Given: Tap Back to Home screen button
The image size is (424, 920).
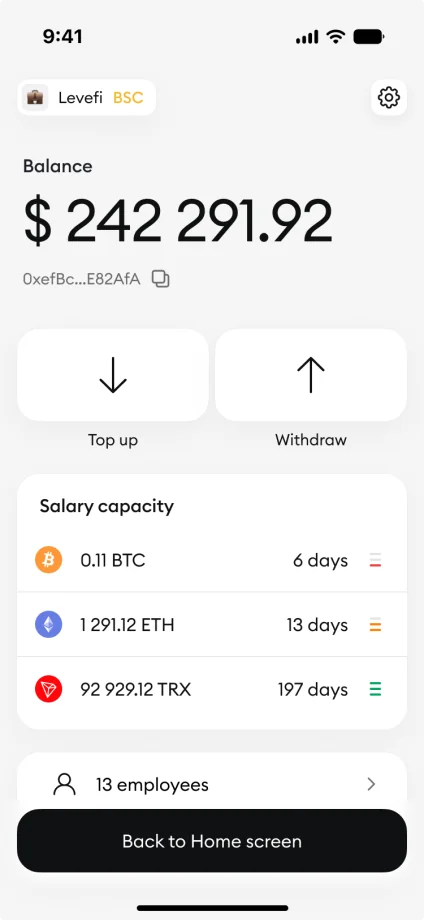Looking at the screenshot, I should coord(212,841).
